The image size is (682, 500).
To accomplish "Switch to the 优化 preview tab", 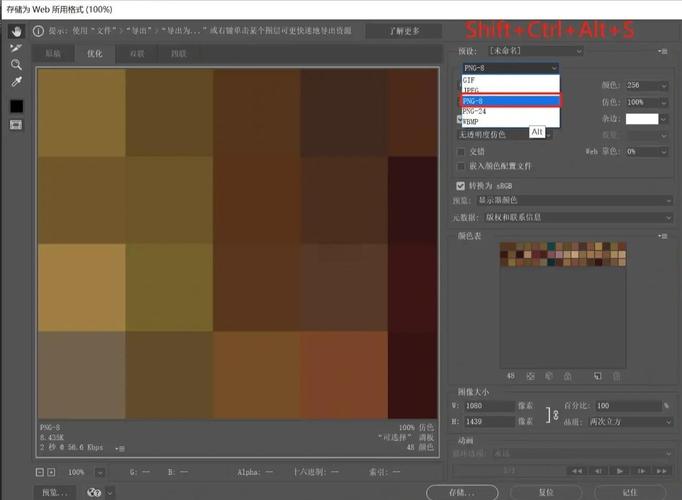I will point(94,53).
